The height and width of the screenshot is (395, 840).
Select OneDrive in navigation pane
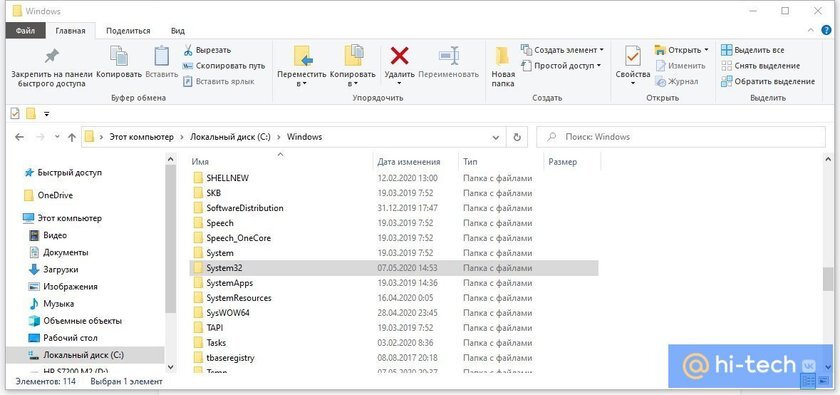coord(49,196)
